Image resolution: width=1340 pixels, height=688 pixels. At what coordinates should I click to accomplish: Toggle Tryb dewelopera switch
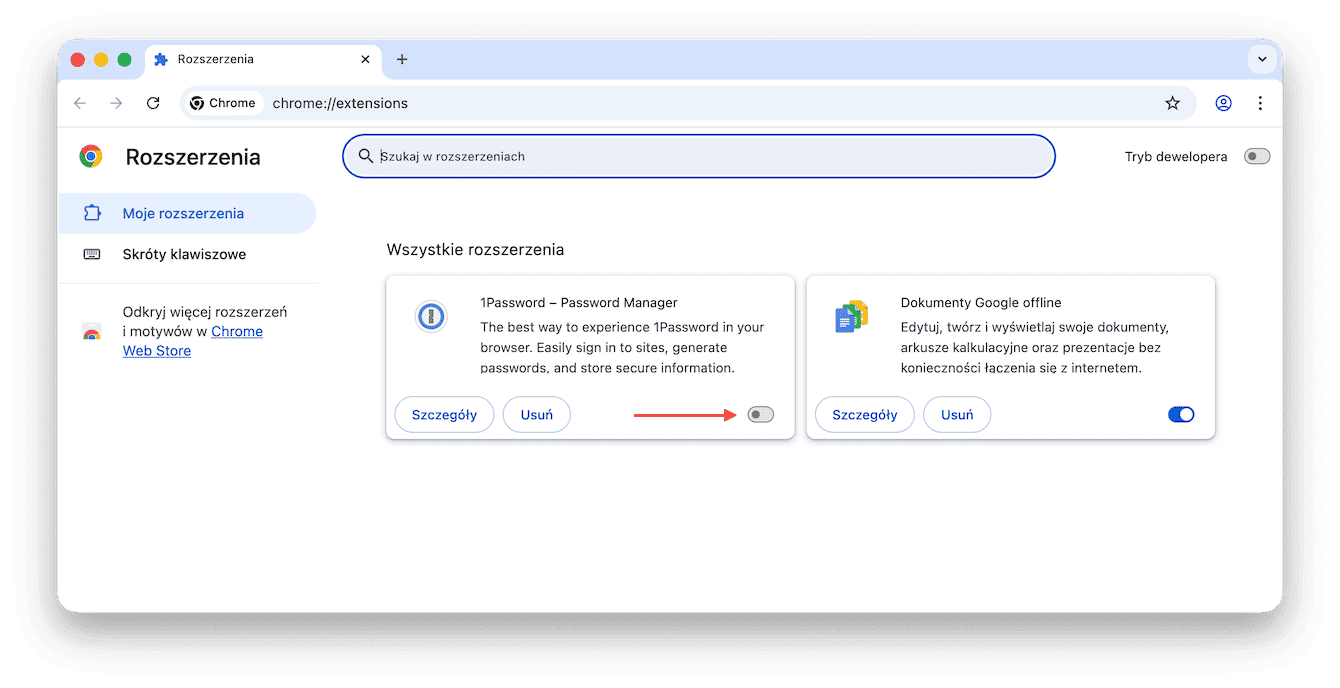click(1257, 156)
